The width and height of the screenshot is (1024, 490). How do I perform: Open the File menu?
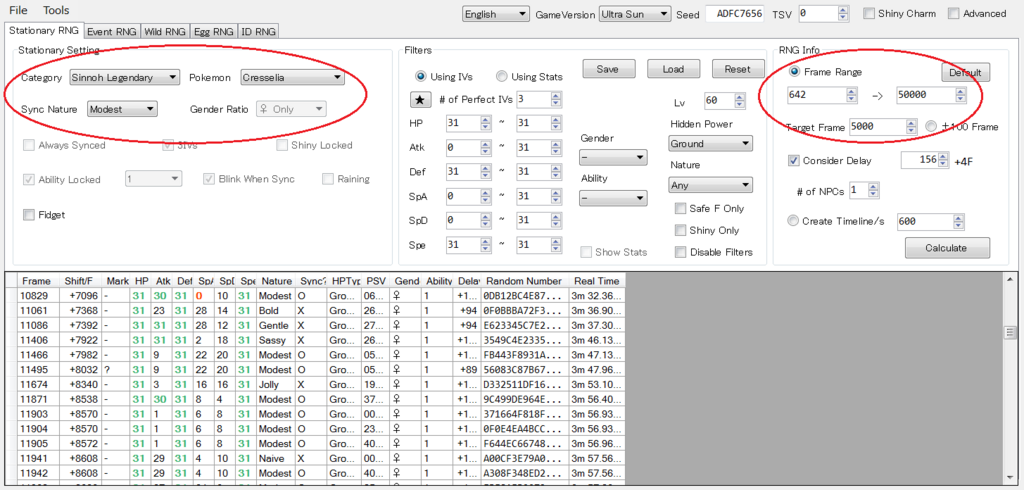click(x=18, y=10)
